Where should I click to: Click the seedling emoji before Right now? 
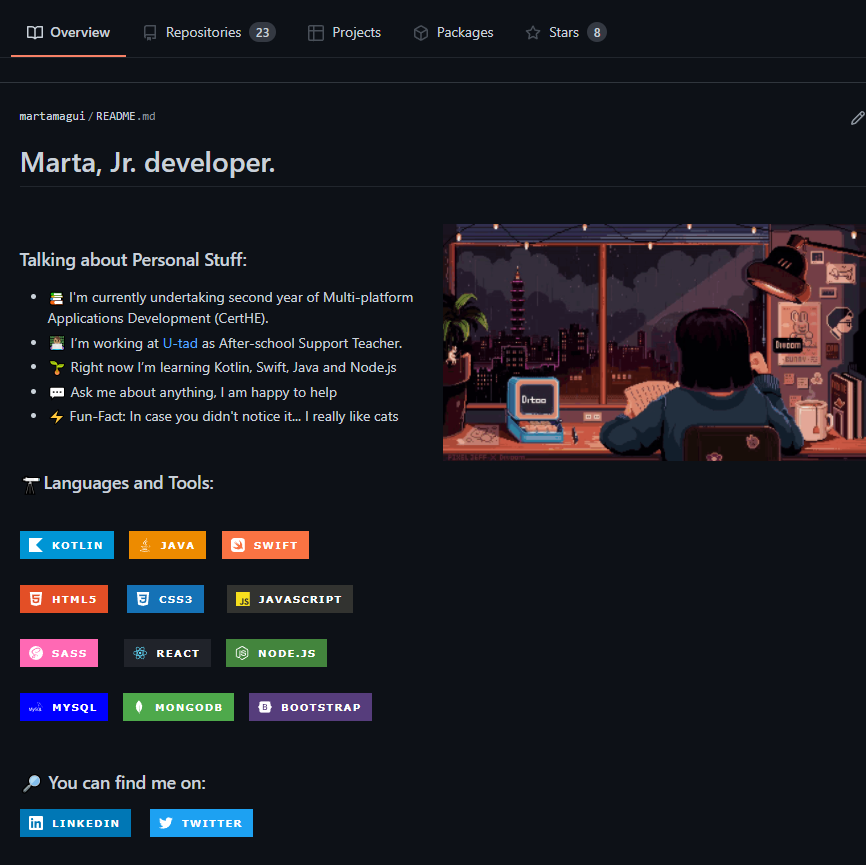tap(57, 368)
